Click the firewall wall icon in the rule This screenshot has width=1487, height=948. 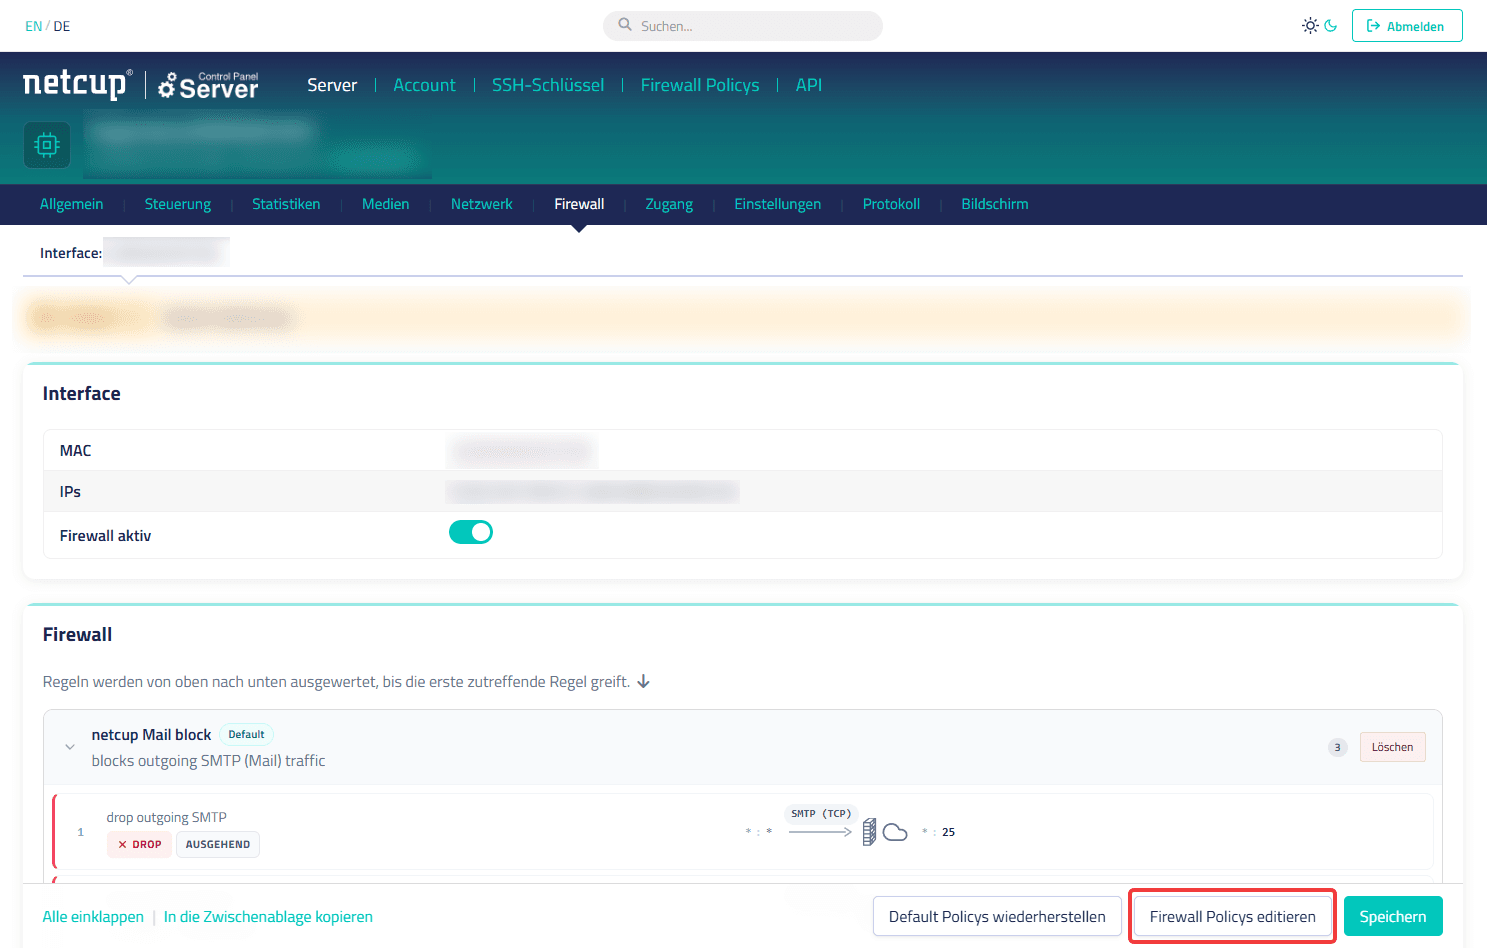(x=870, y=832)
